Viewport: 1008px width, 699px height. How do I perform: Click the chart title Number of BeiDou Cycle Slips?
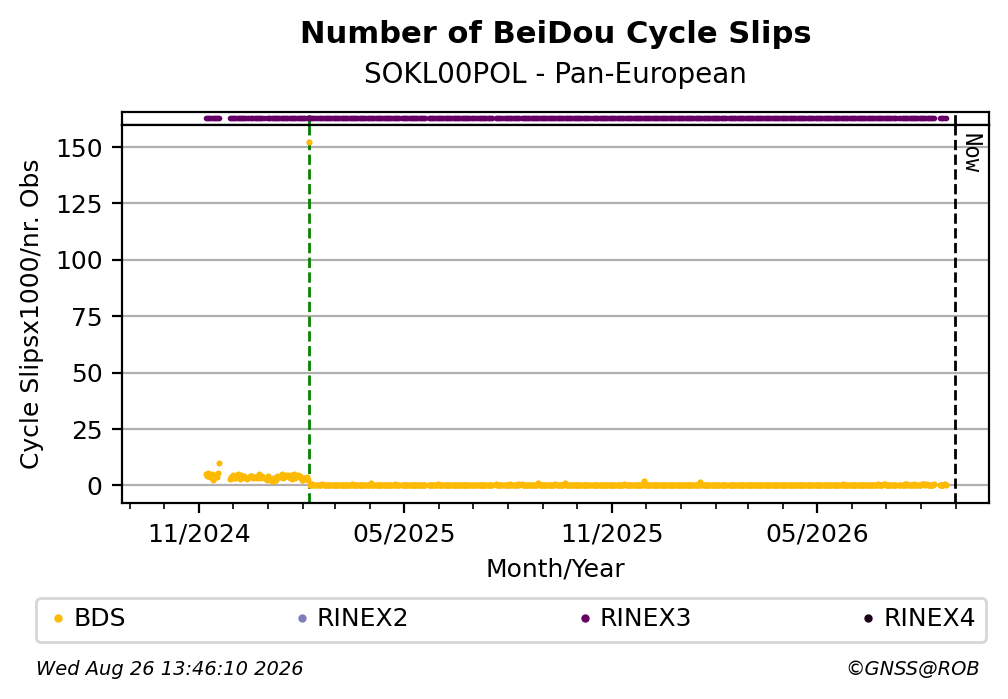[x=555, y=33]
